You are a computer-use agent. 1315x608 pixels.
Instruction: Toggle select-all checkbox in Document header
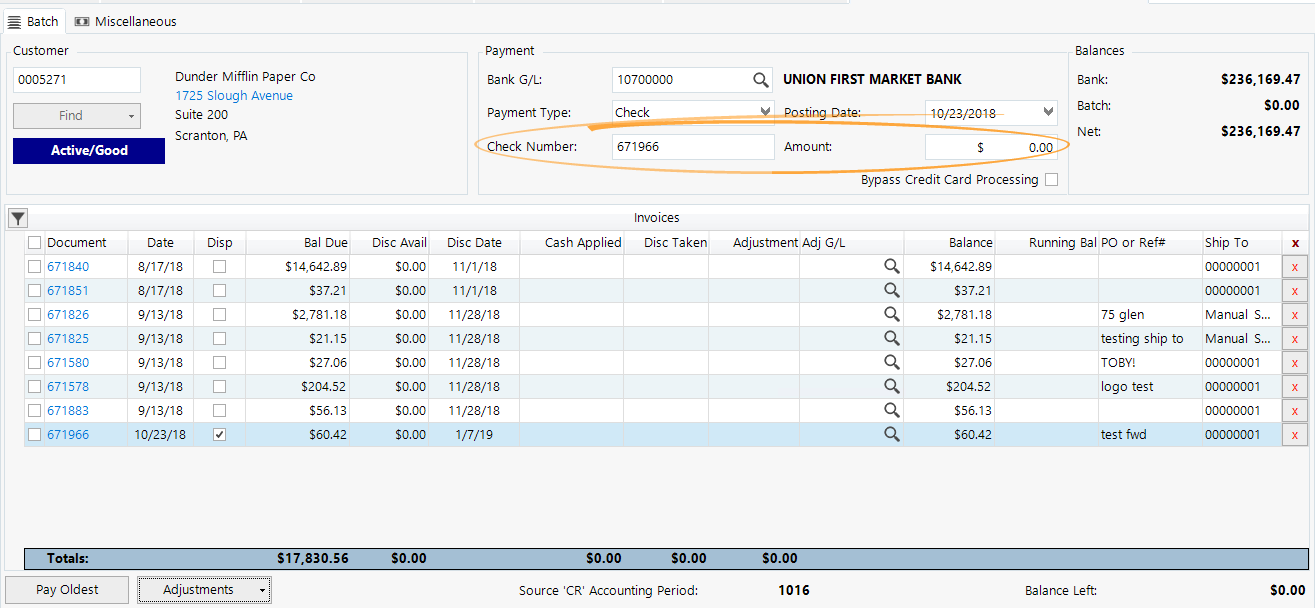35,243
